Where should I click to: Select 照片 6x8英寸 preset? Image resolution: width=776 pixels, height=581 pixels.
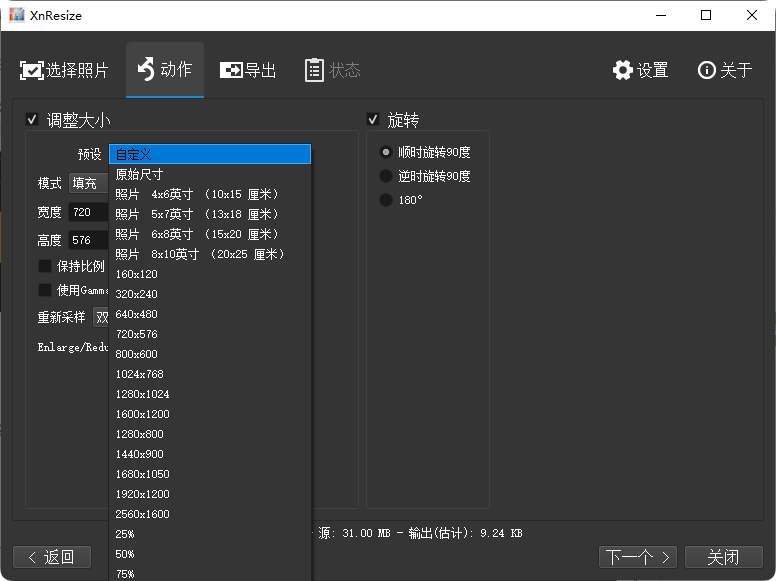point(210,234)
